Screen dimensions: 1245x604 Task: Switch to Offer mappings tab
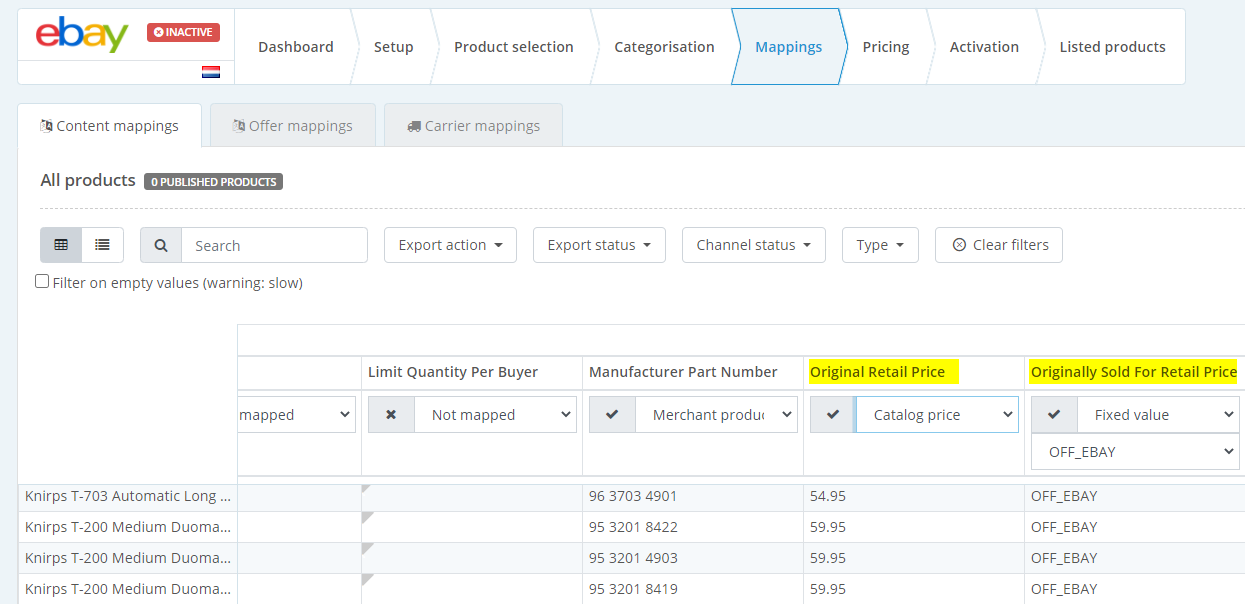pos(292,126)
